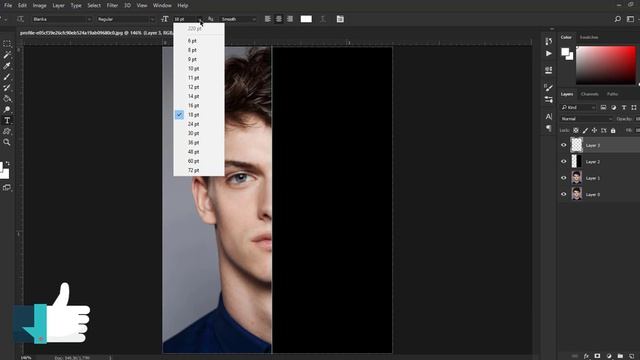Viewport: 640px width, 360px height.
Task: Click the text color swatch
Action: click(306, 19)
